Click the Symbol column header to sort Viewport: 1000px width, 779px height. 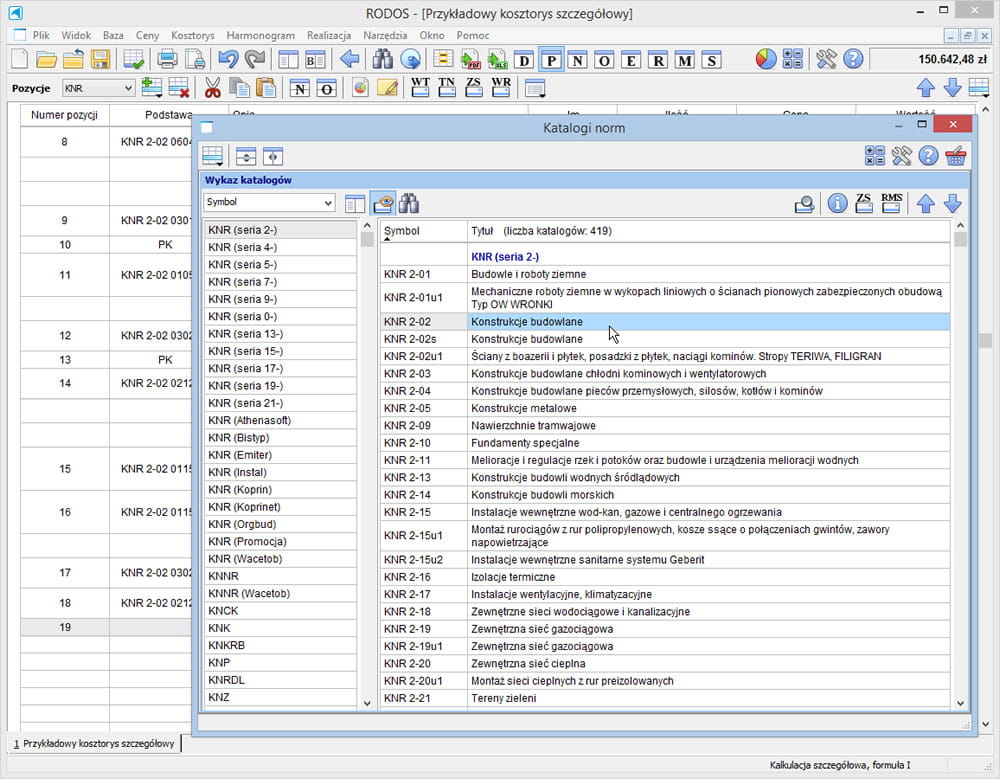(402, 231)
